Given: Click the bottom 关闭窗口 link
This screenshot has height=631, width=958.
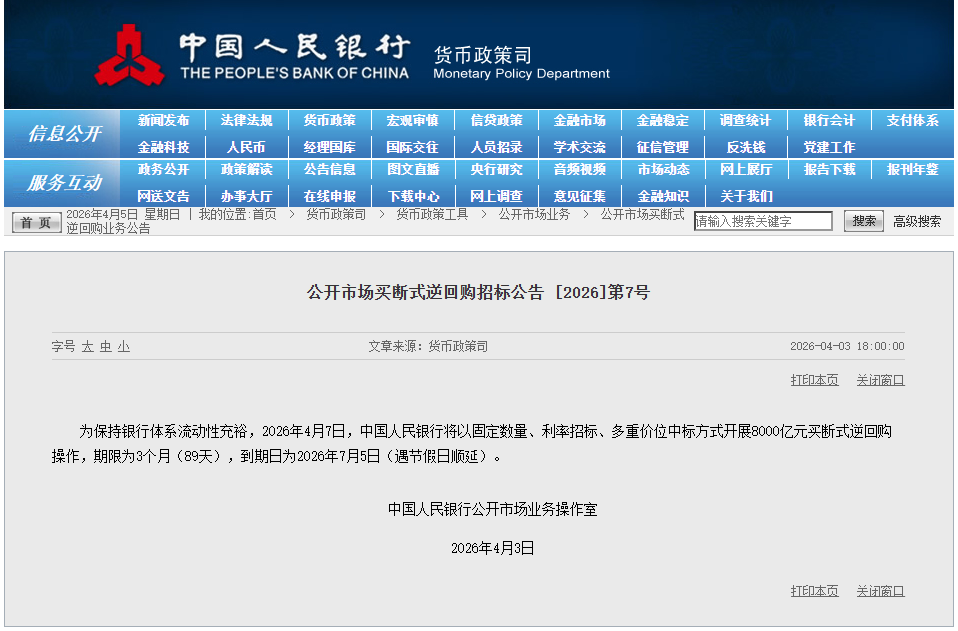Looking at the screenshot, I should click(880, 591).
